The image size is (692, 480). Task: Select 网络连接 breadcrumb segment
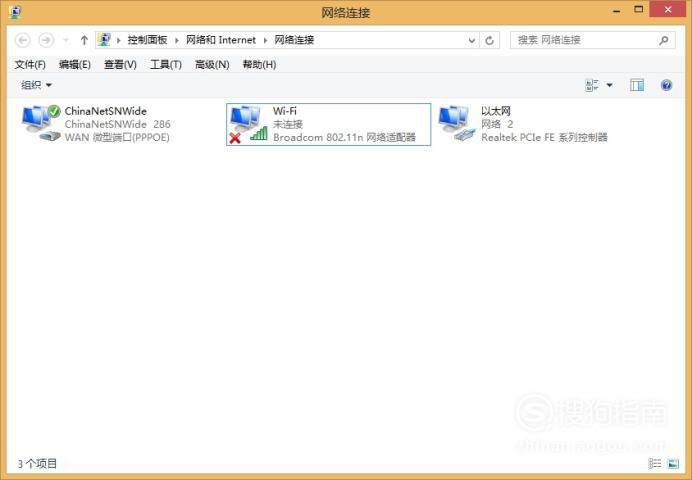click(294, 40)
